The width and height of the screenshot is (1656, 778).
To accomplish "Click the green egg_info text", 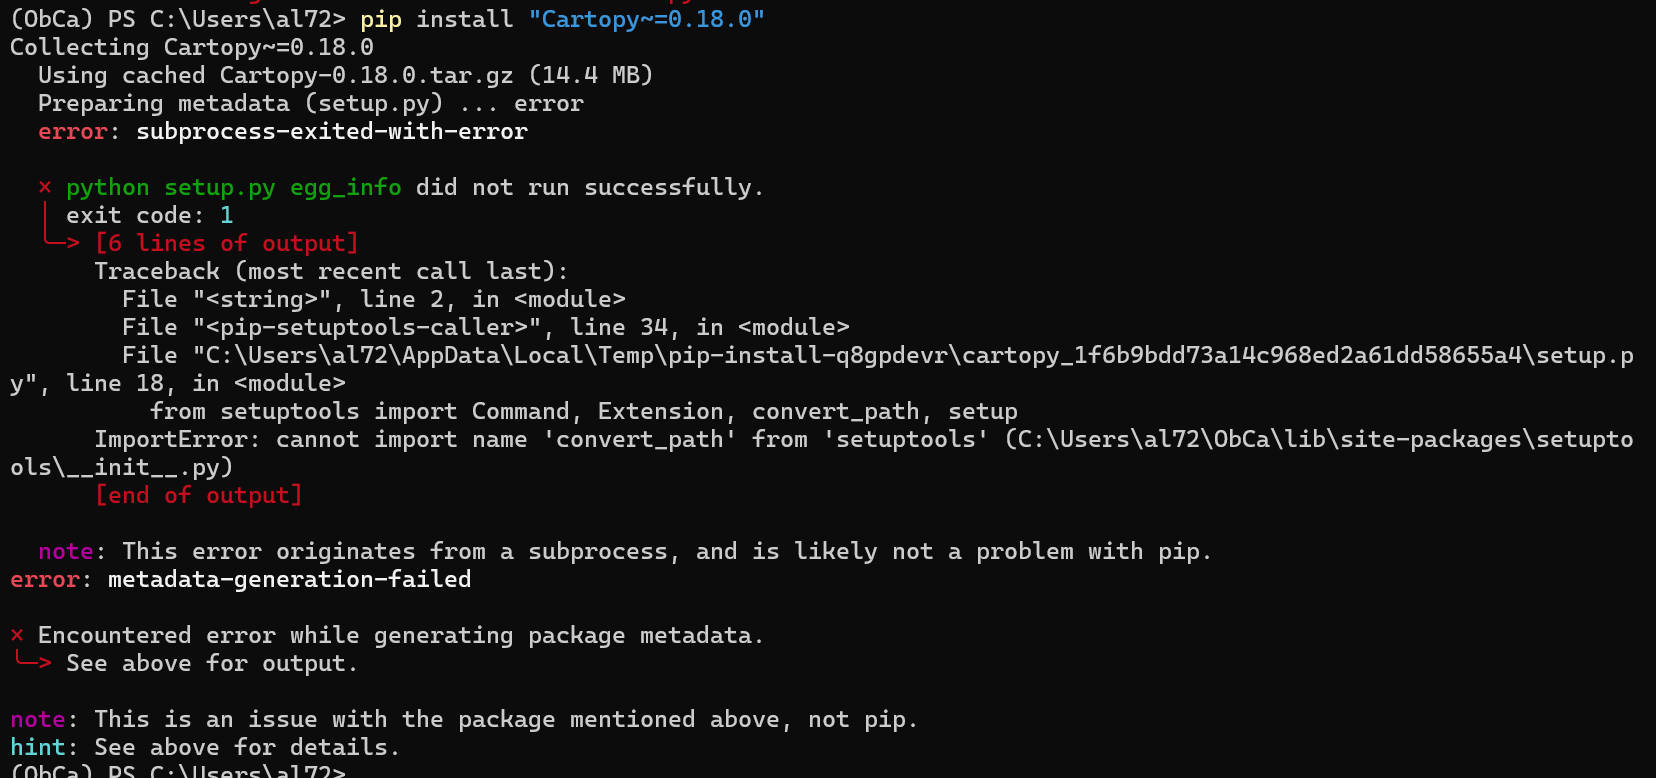I will tap(346, 188).
